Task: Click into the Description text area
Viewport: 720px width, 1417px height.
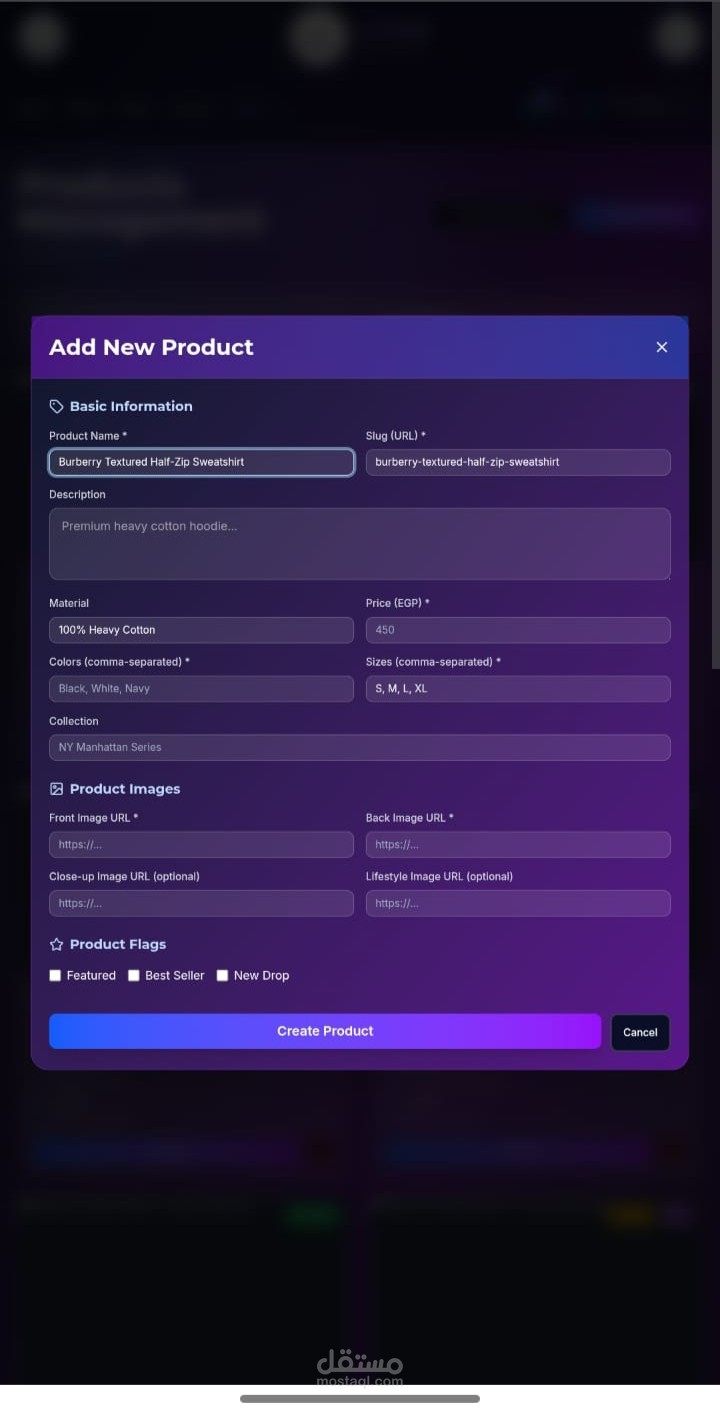Action: pyautogui.click(x=359, y=543)
